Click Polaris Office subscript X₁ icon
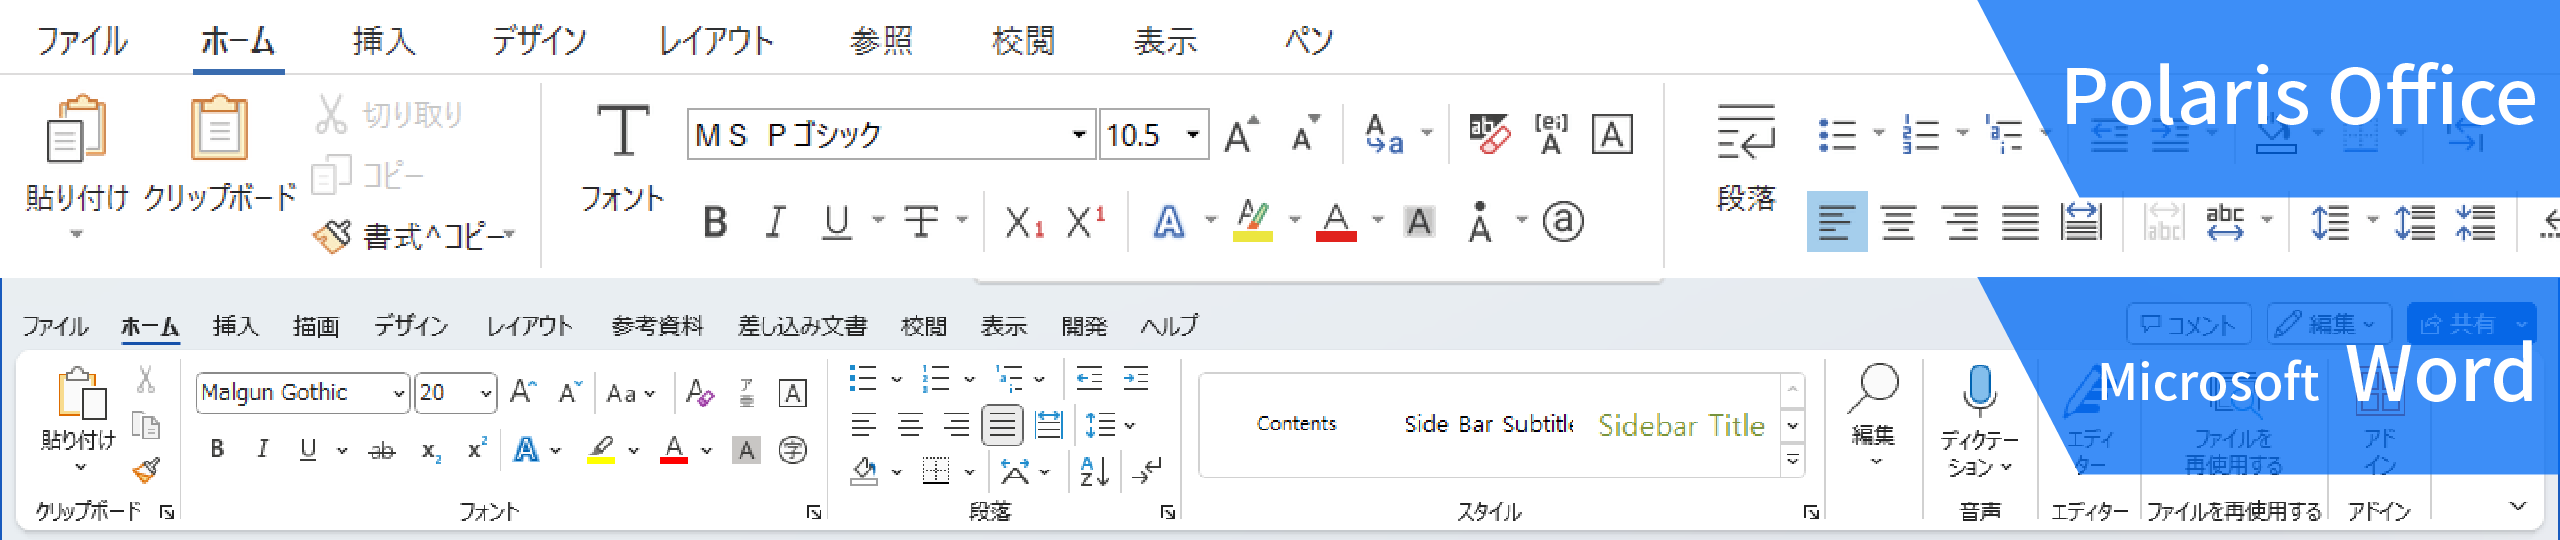2560x540 pixels. (x=1024, y=222)
